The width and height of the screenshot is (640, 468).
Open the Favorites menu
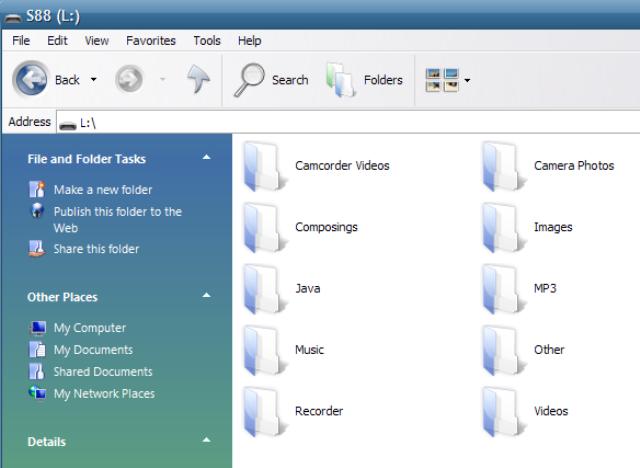pyautogui.click(x=150, y=41)
